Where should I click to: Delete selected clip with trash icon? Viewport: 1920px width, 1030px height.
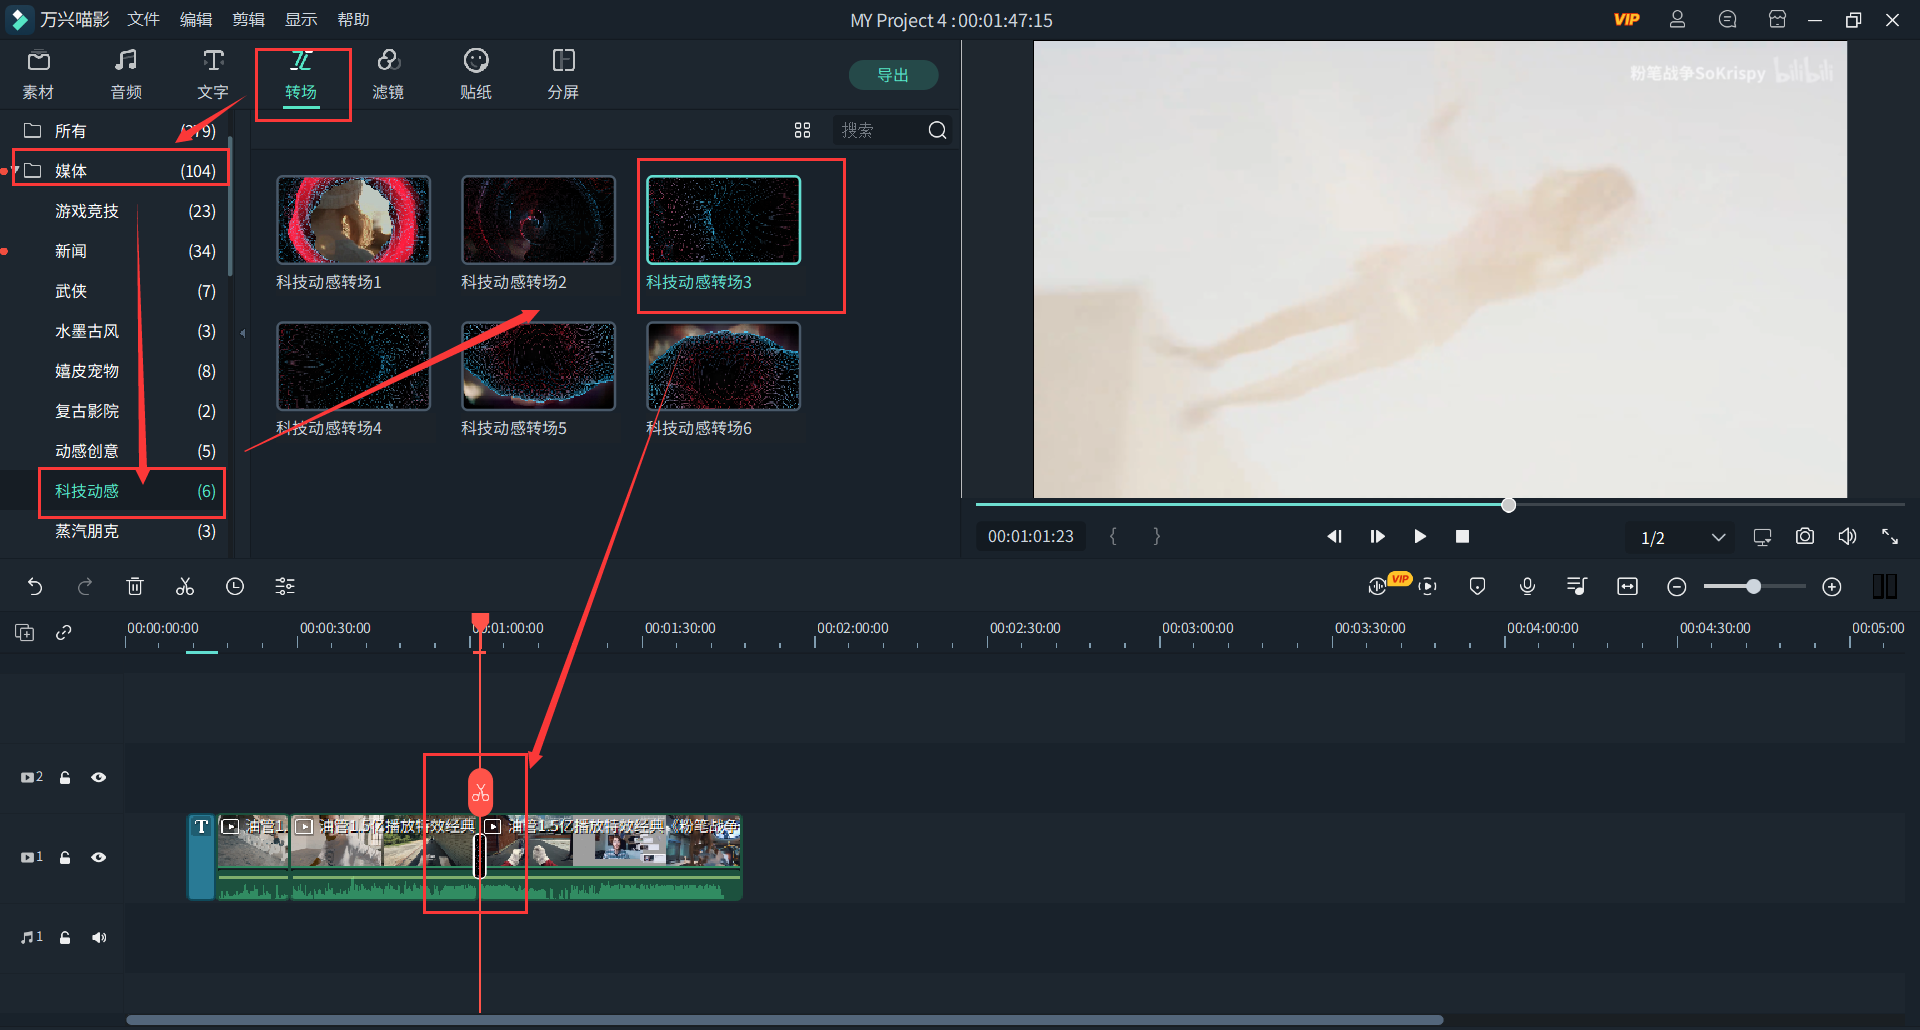pyautogui.click(x=135, y=587)
